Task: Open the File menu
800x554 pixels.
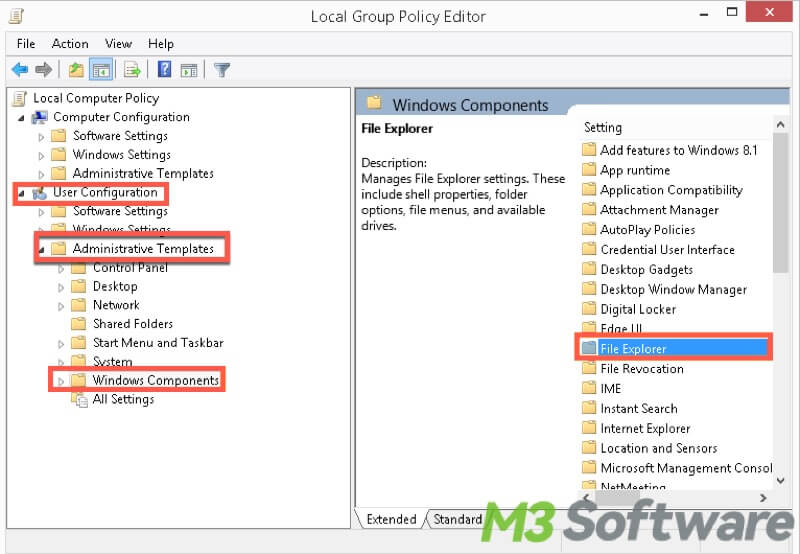Action: (26, 44)
